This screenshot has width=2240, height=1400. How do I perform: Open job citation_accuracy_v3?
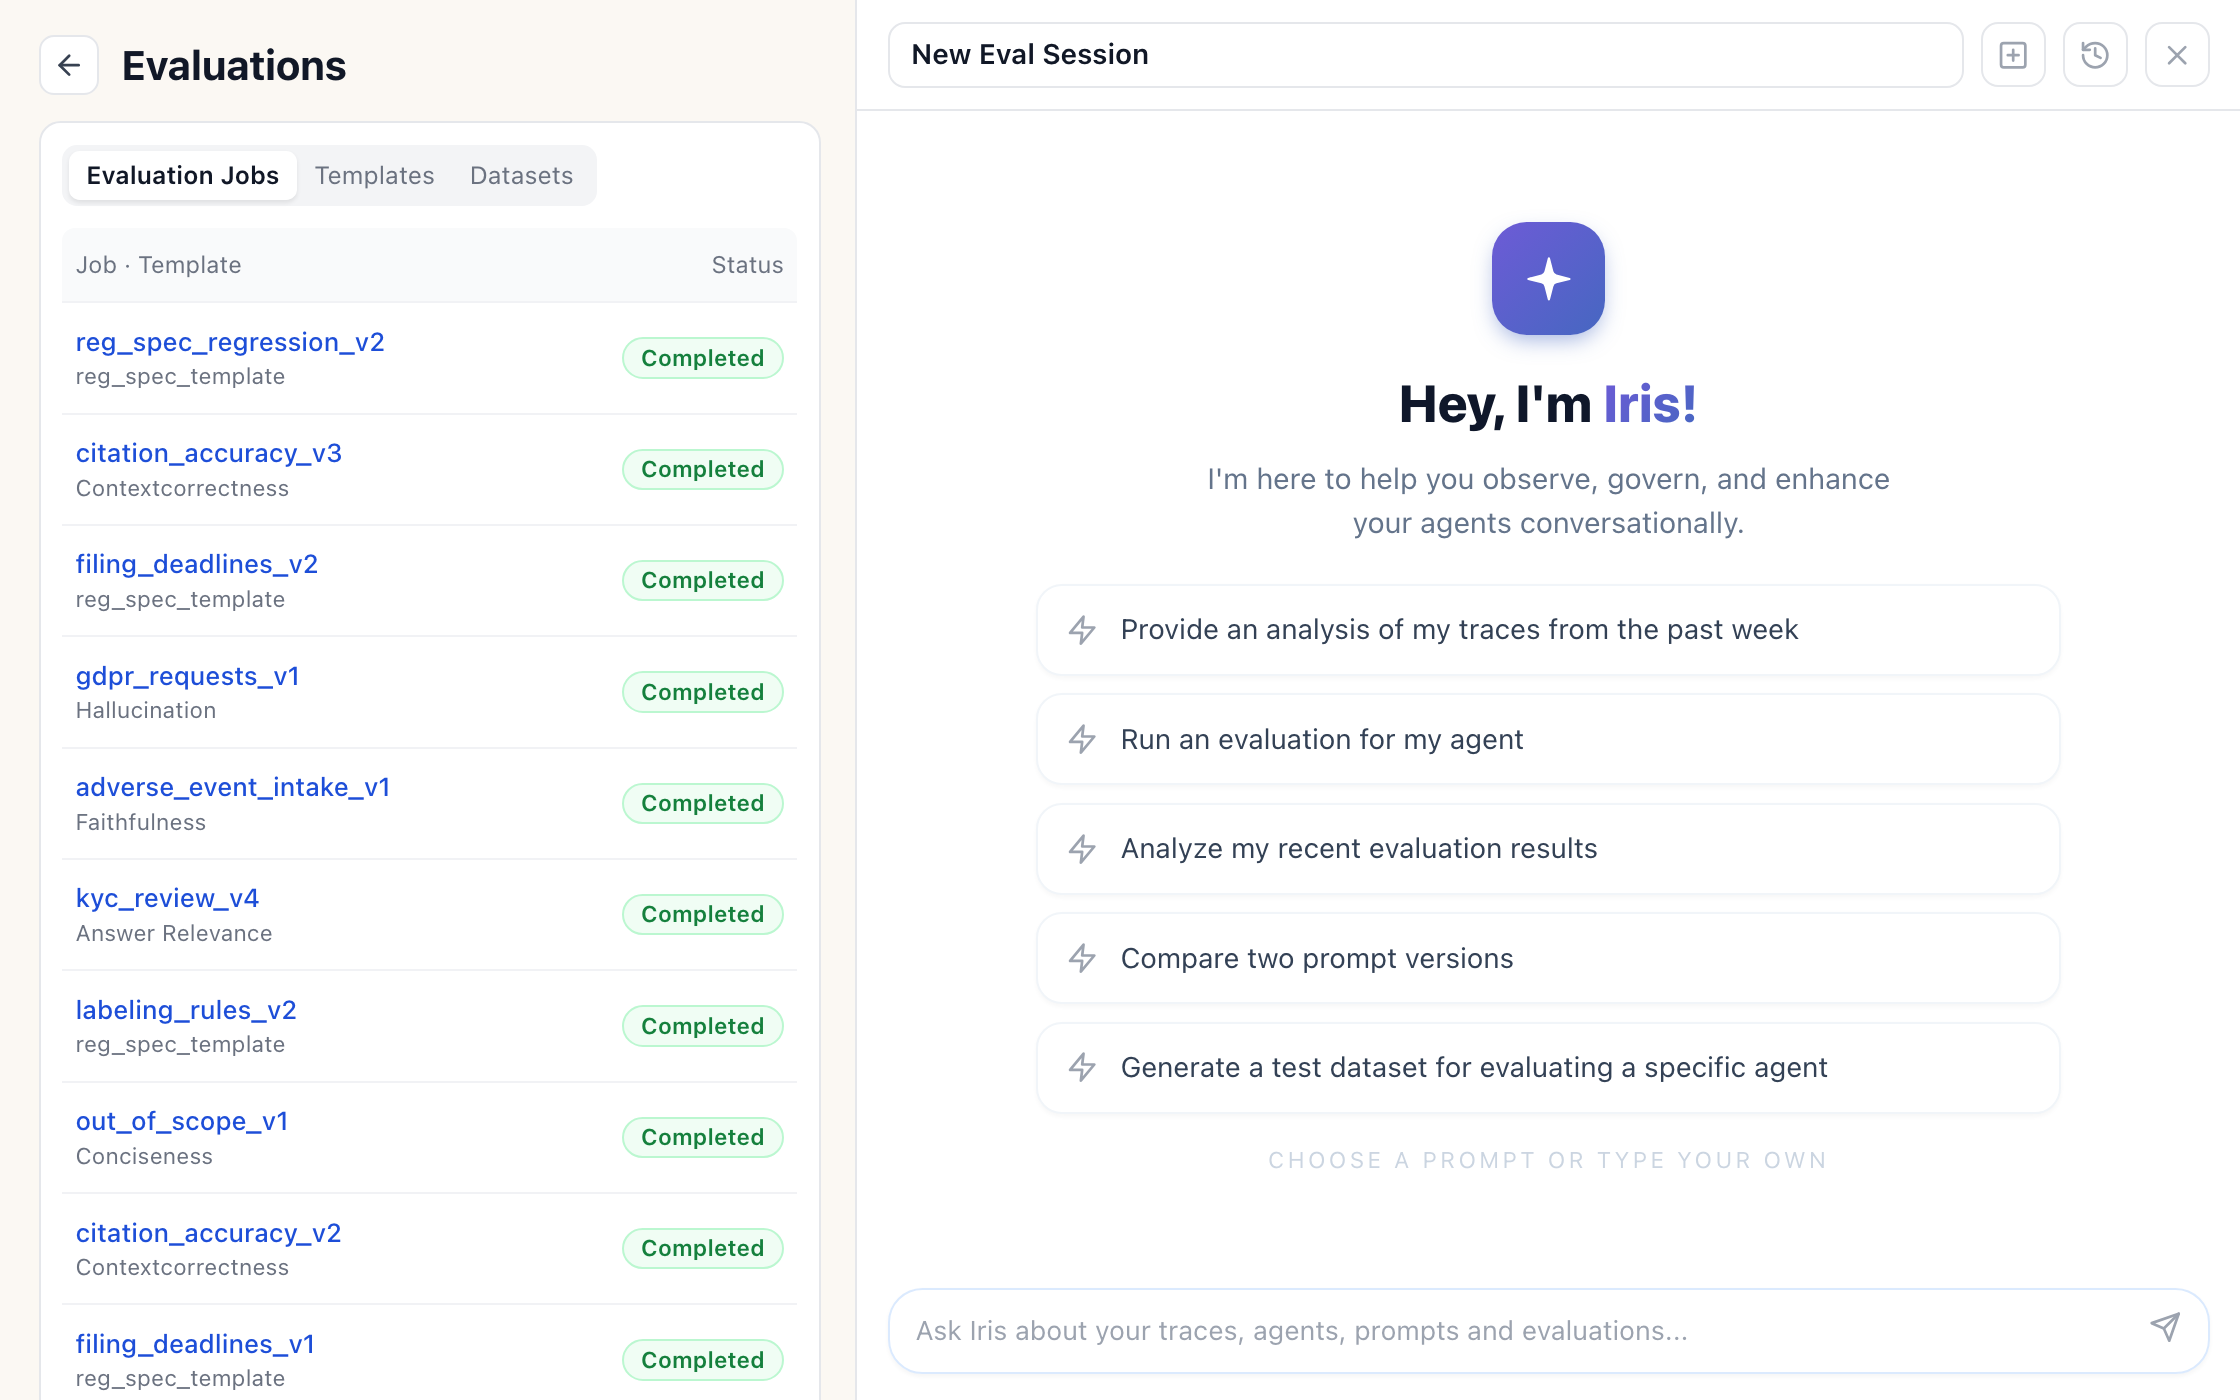pyautogui.click(x=209, y=453)
